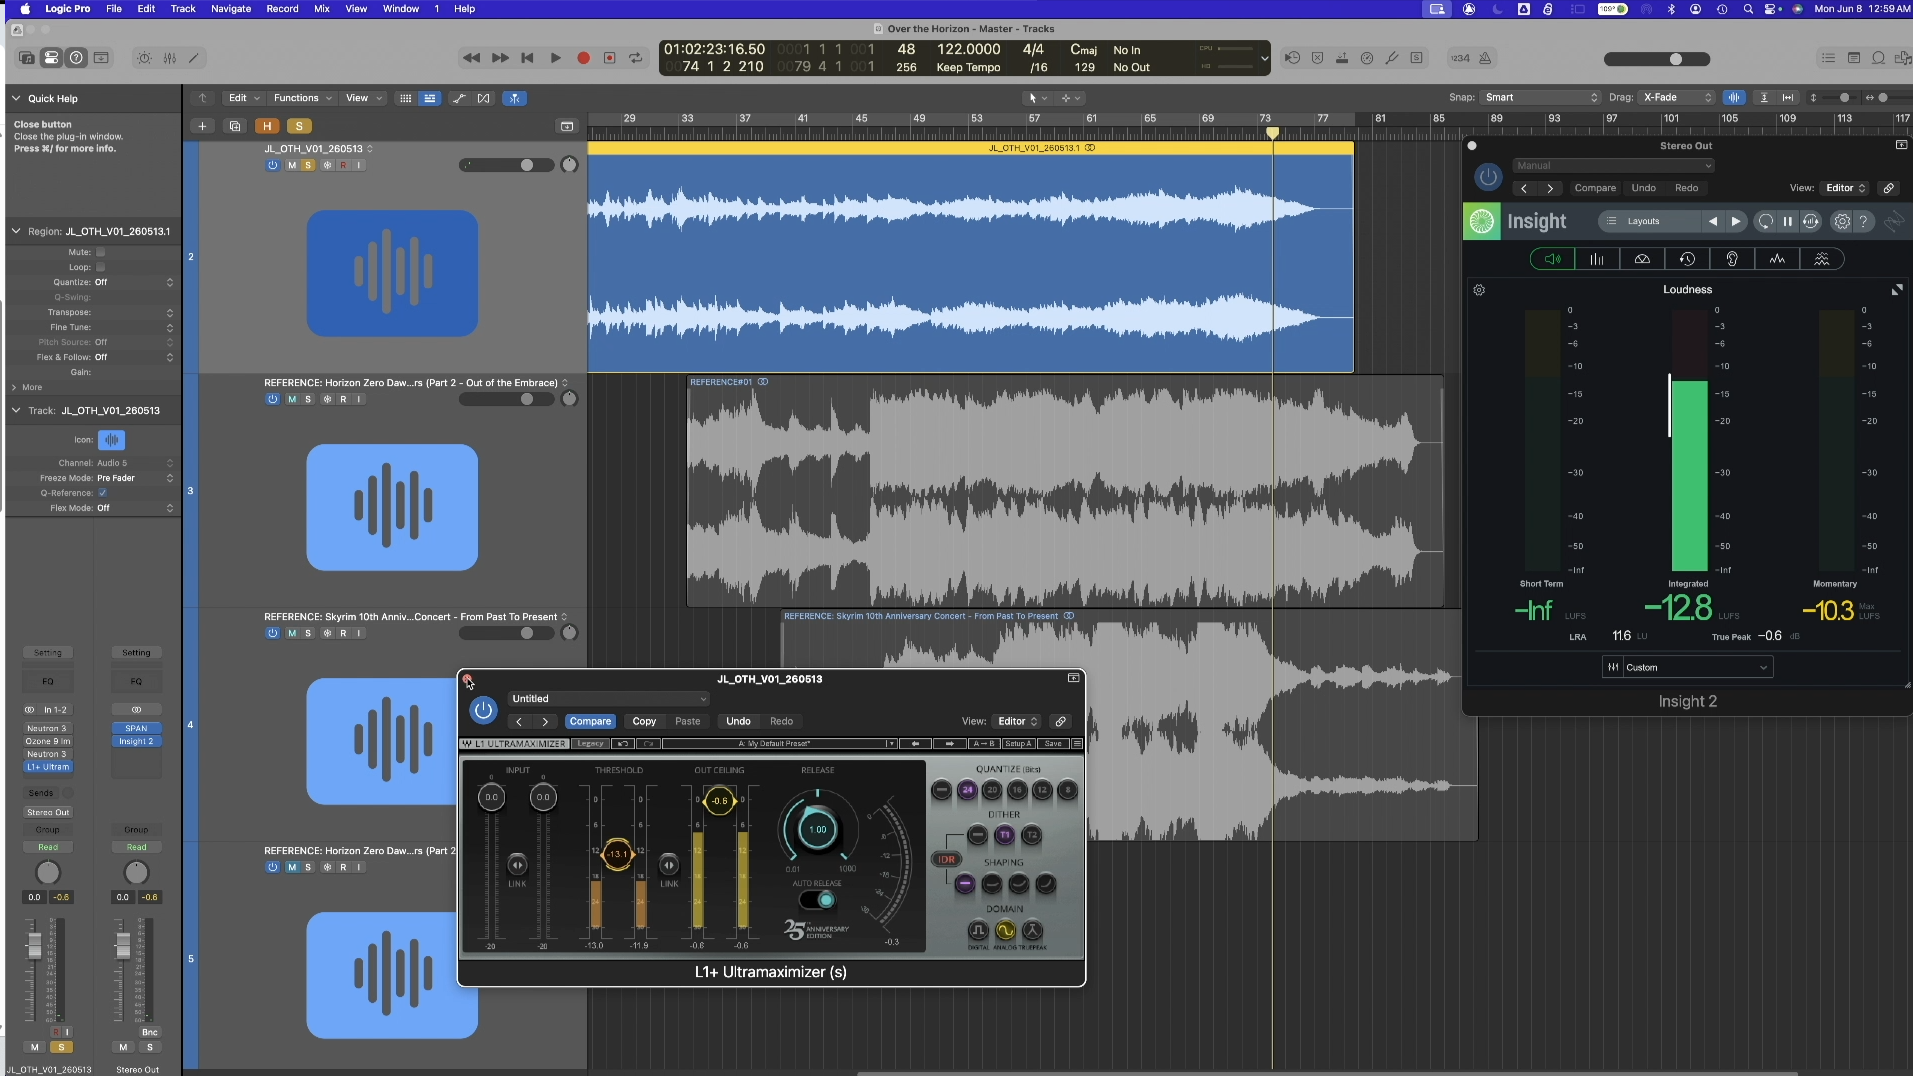Select the Insight History clock tab
The width and height of the screenshot is (1913, 1076).
[1687, 259]
